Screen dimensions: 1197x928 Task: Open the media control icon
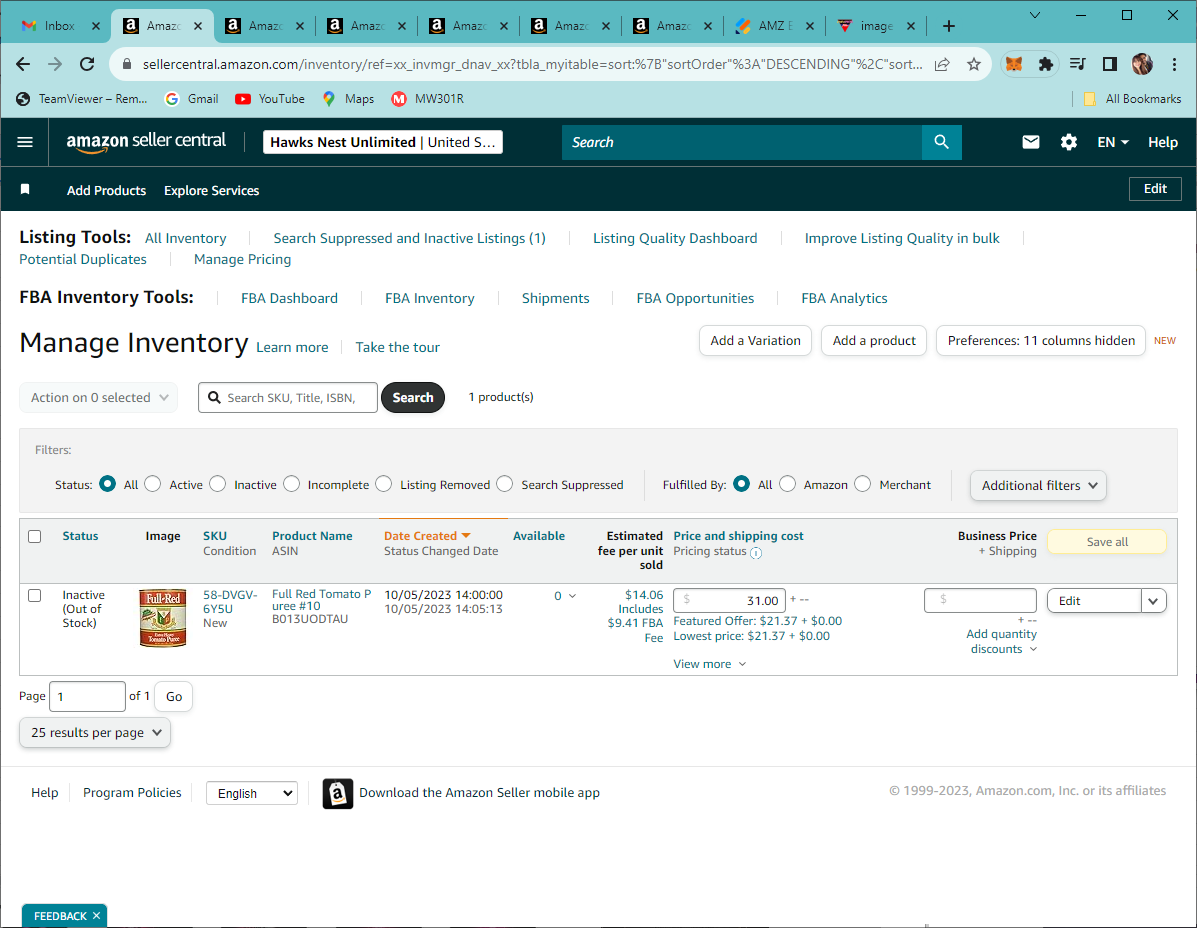1077,64
